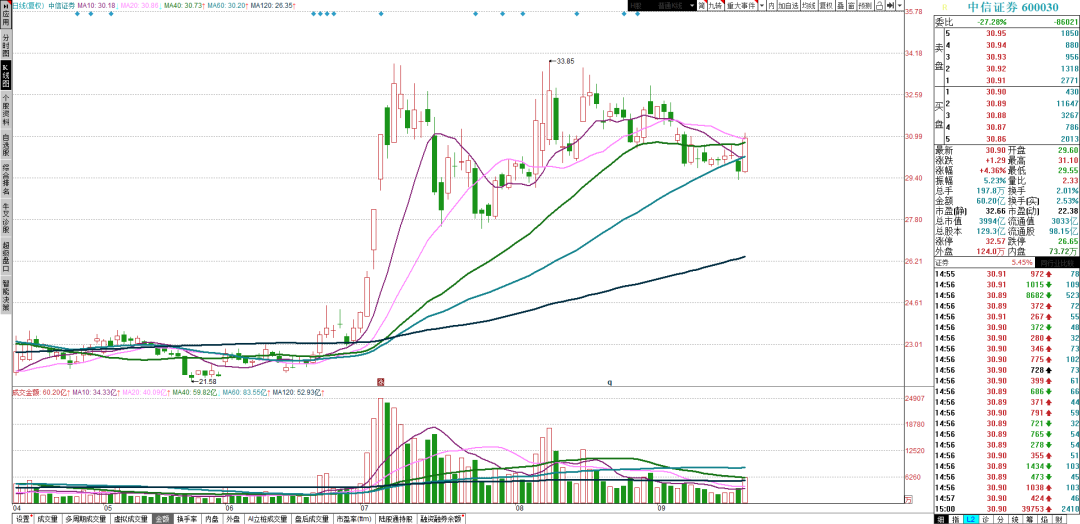Click the red event marker at chart bottom
The width and height of the screenshot is (1080, 524).
(x=379, y=381)
